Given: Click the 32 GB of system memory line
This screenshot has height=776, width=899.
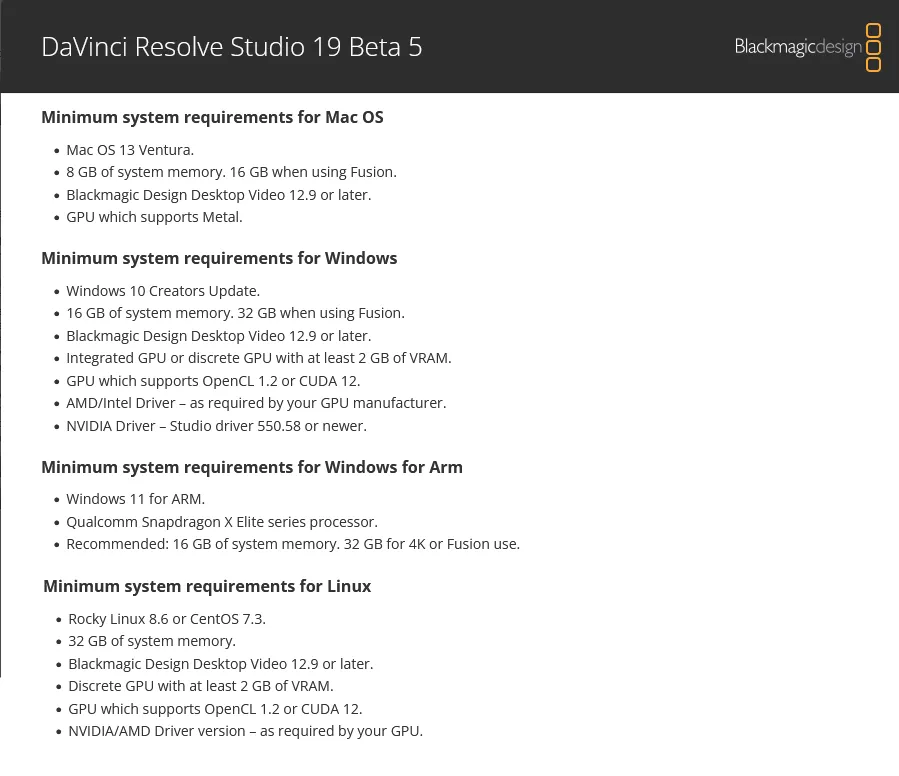Looking at the screenshot, I should click(152, 641).
